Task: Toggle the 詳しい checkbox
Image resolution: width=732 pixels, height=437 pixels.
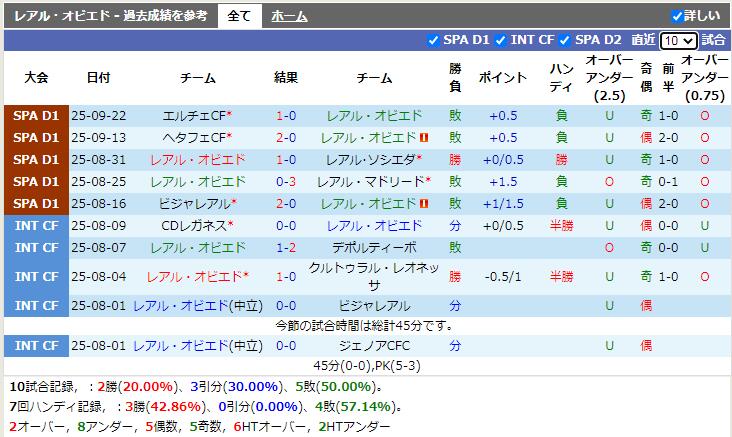Action: pos(677,16)
